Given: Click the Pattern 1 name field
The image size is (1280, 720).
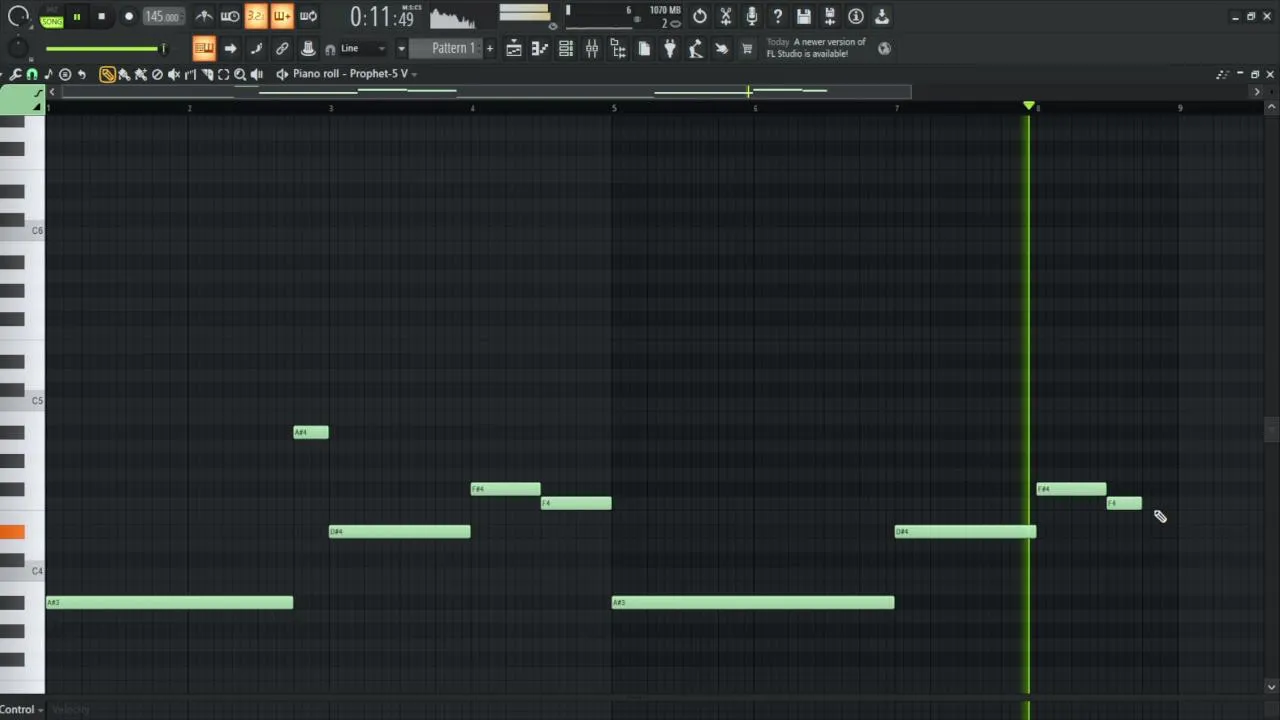Looking at the screenshot, I should pos(446,48).
